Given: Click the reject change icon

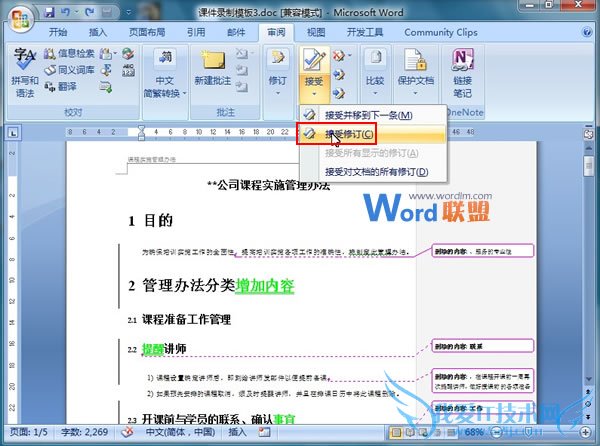Looking at the screenshot, I should (338, 55).
